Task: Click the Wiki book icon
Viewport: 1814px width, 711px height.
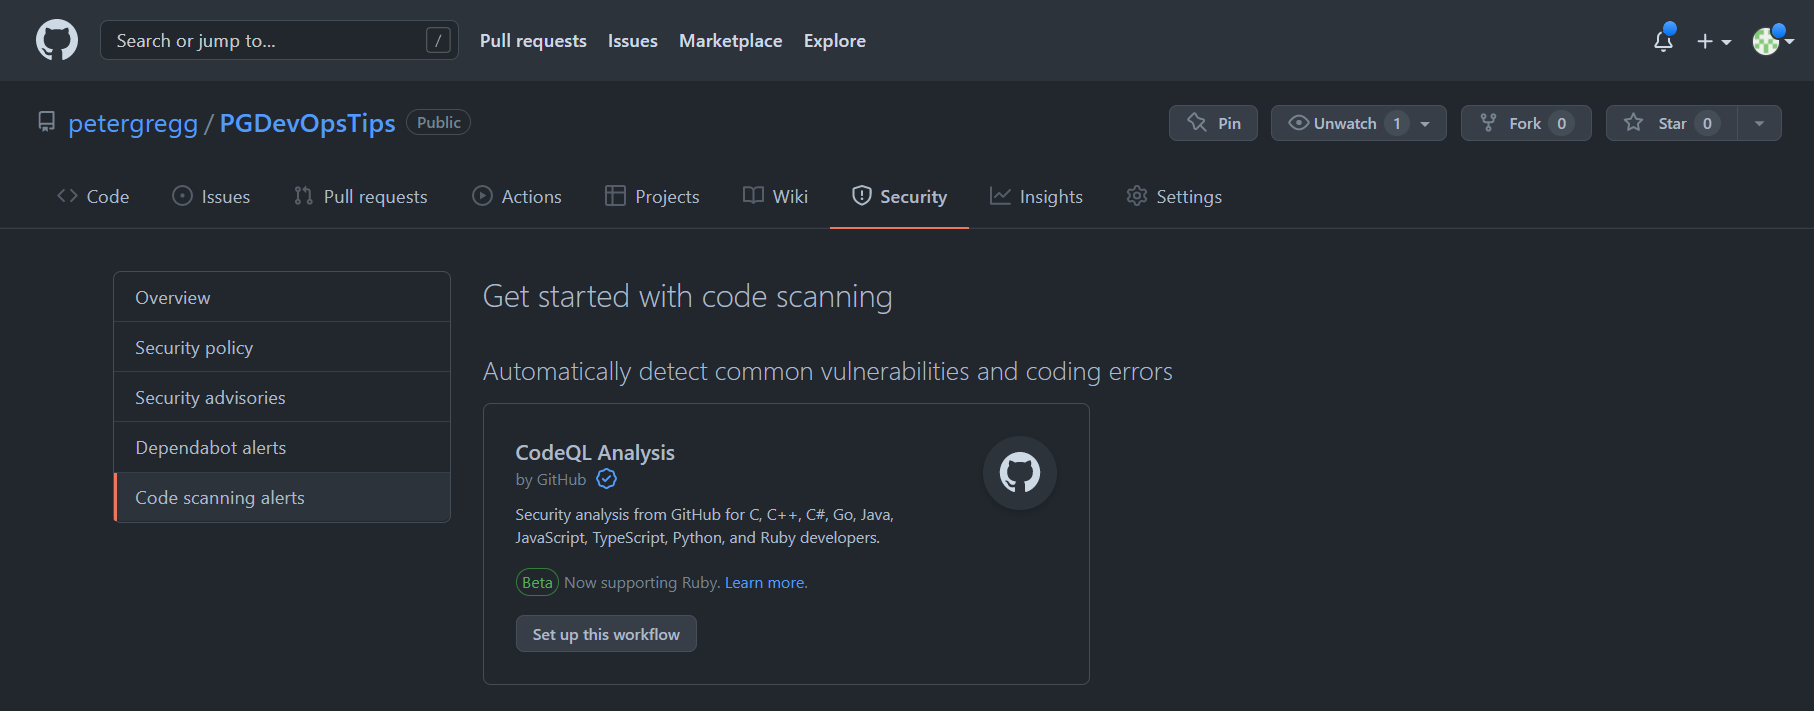Action: coord(753,195)
